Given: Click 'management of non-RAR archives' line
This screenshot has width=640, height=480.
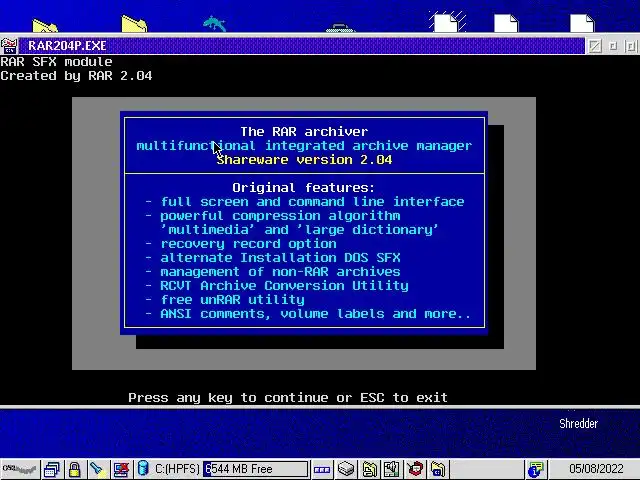Looking at the screenshot, I should 280,271.
